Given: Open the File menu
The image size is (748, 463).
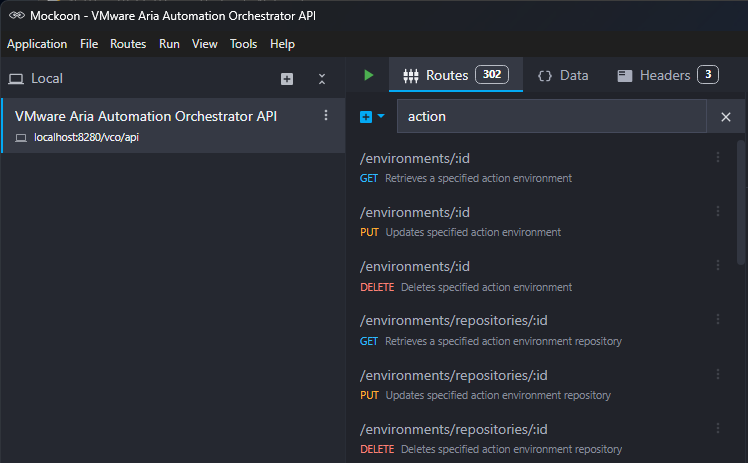Looking at the screenshot, I should (89, 44).
